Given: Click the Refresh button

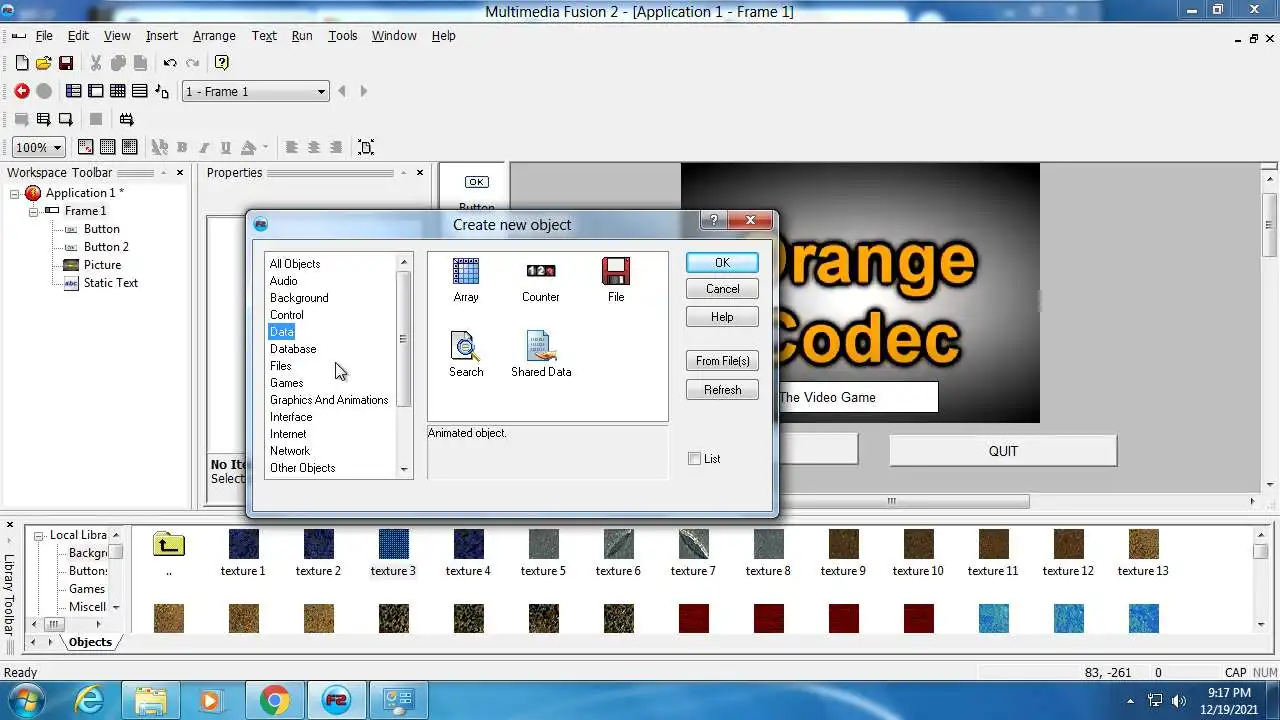Looking at the screenshot, I should click(x=722, y=390).
